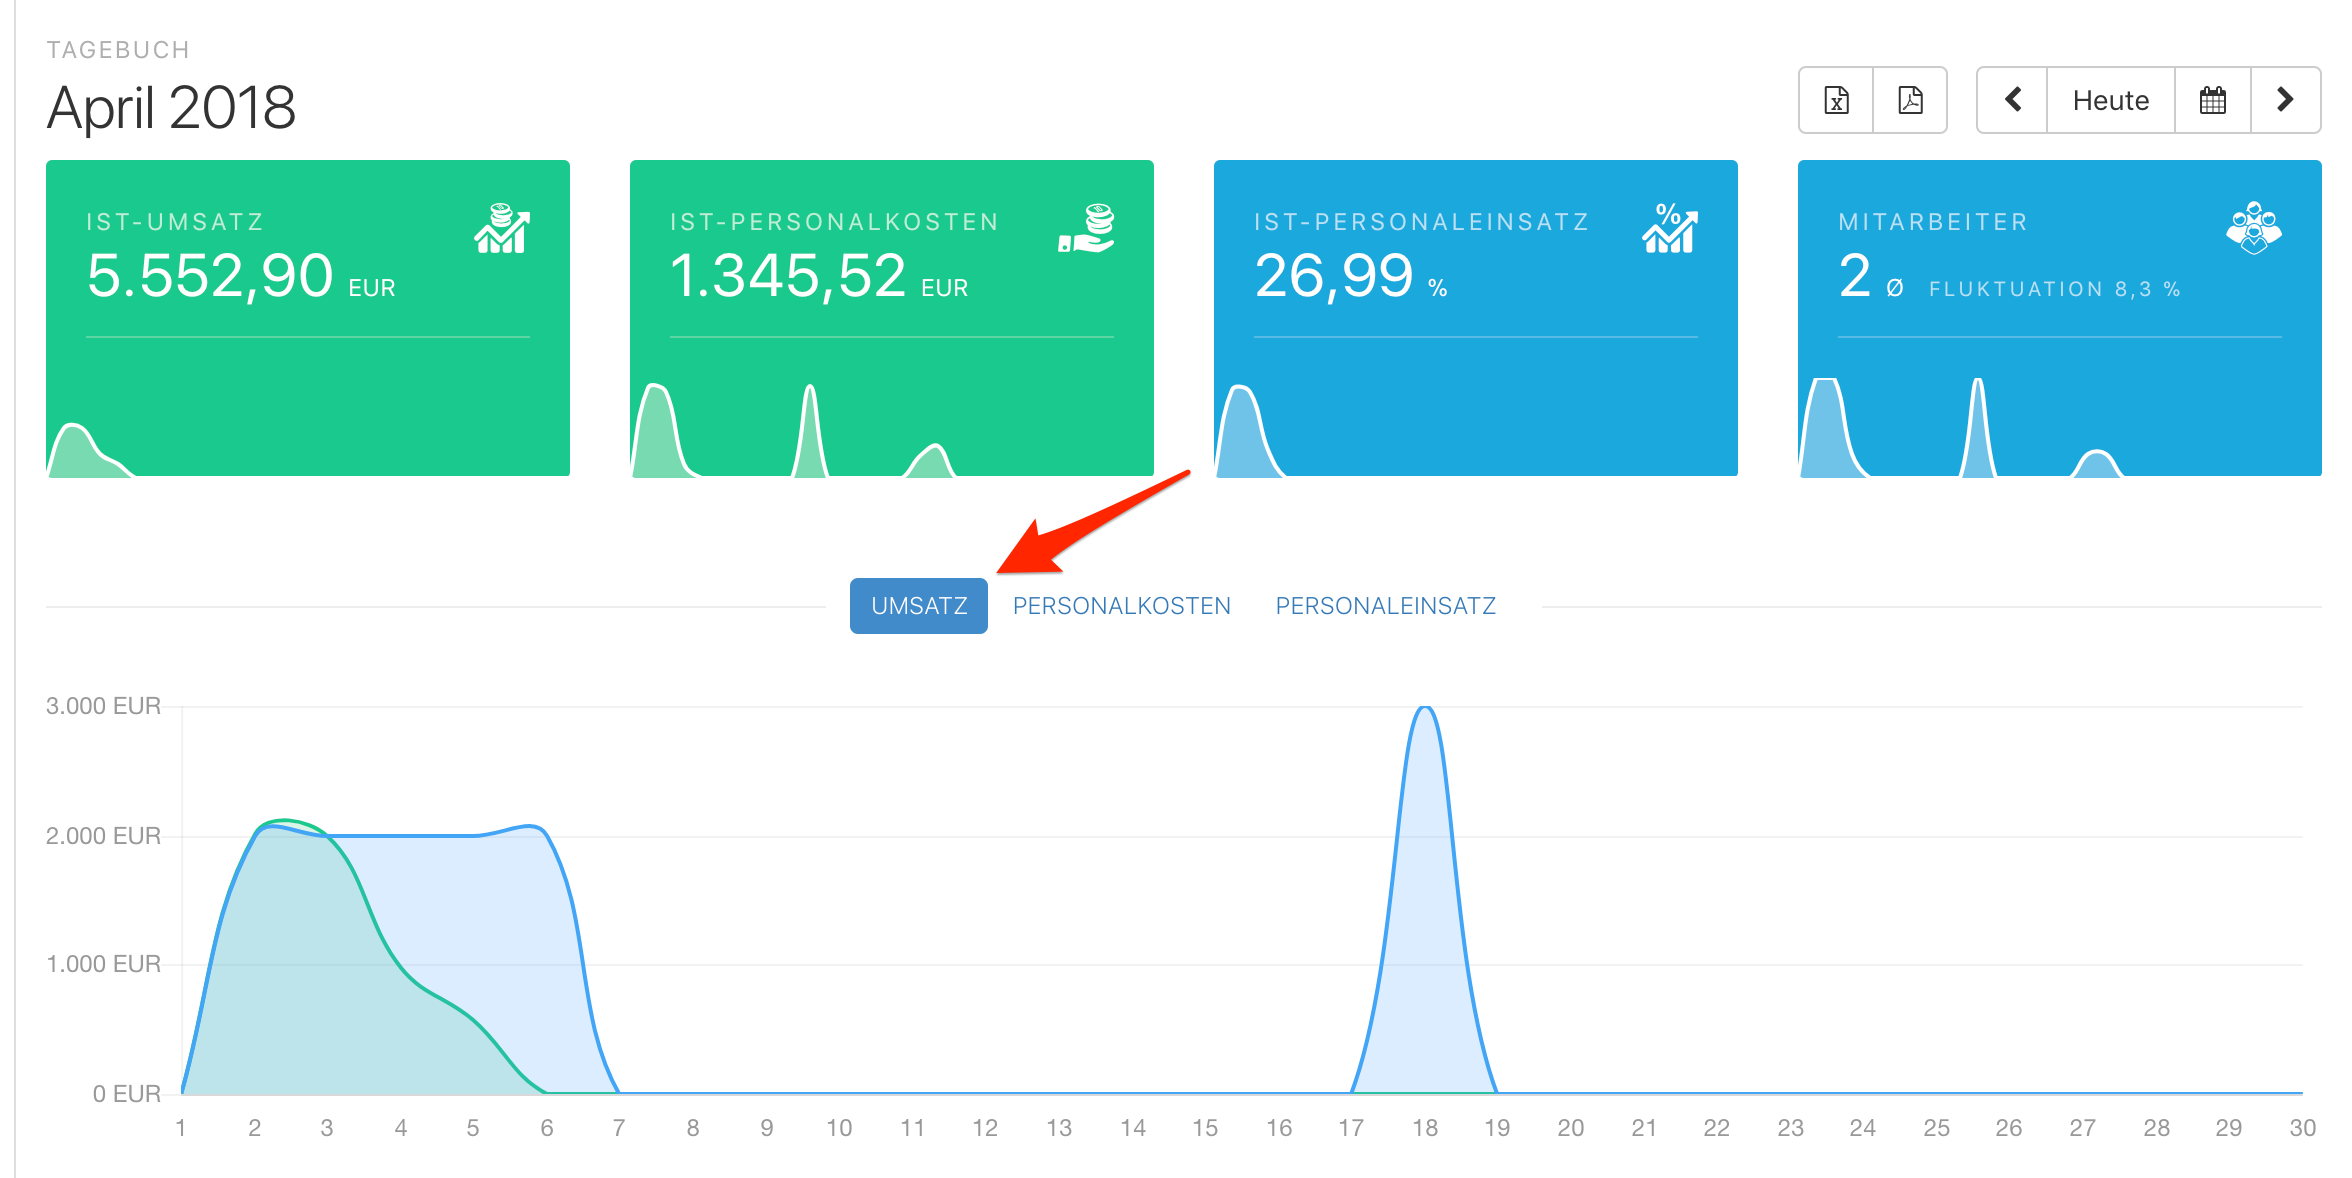
Task: Switch to the Personalkosten tab
Action: click(x=1122, y=606)
